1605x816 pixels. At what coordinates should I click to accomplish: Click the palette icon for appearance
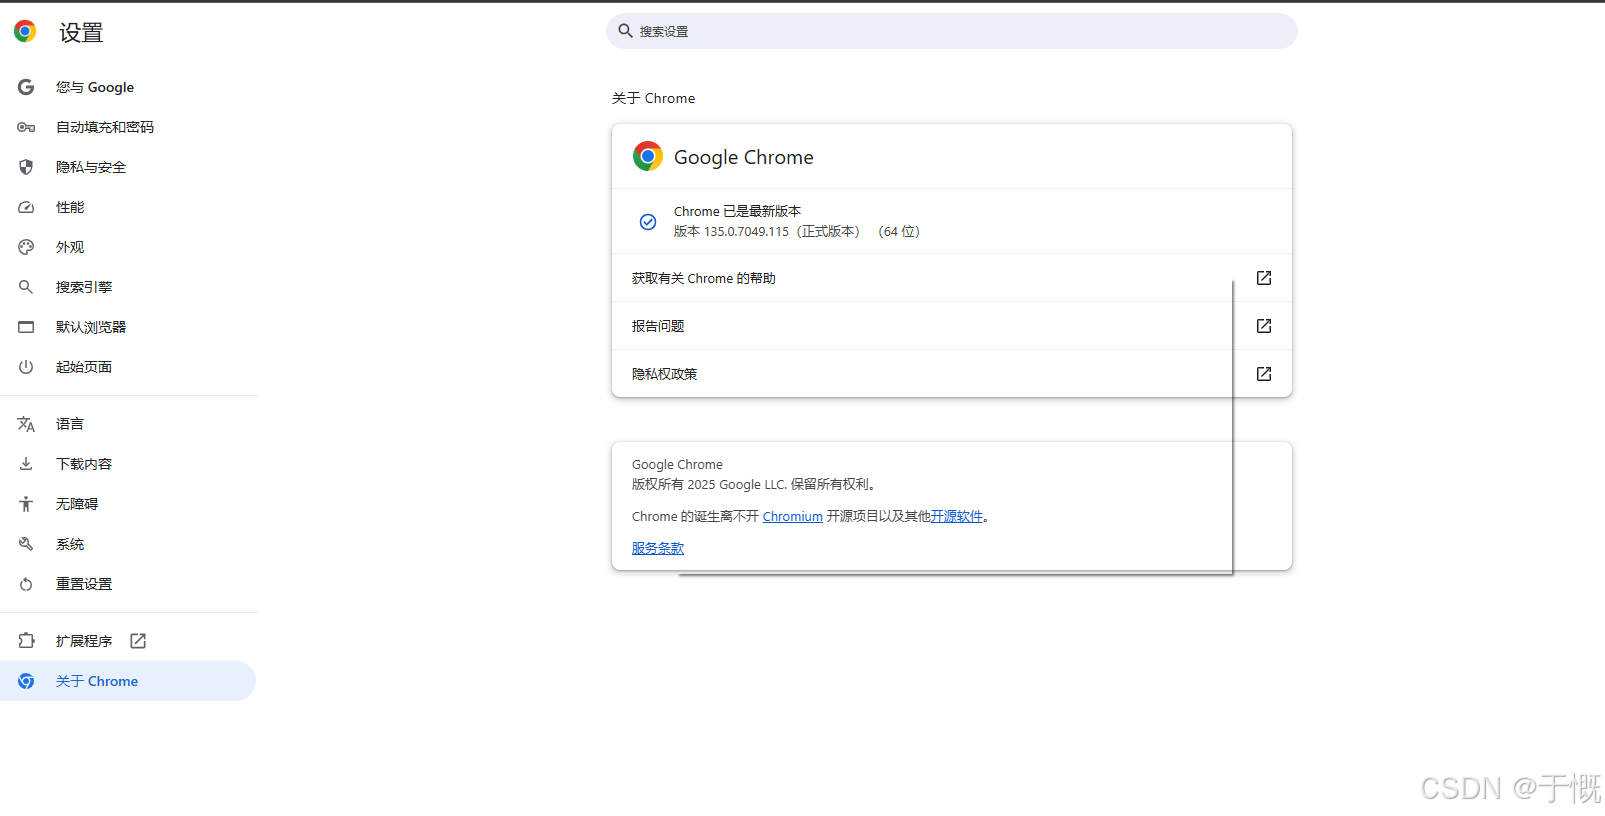[x=26, y=247]
